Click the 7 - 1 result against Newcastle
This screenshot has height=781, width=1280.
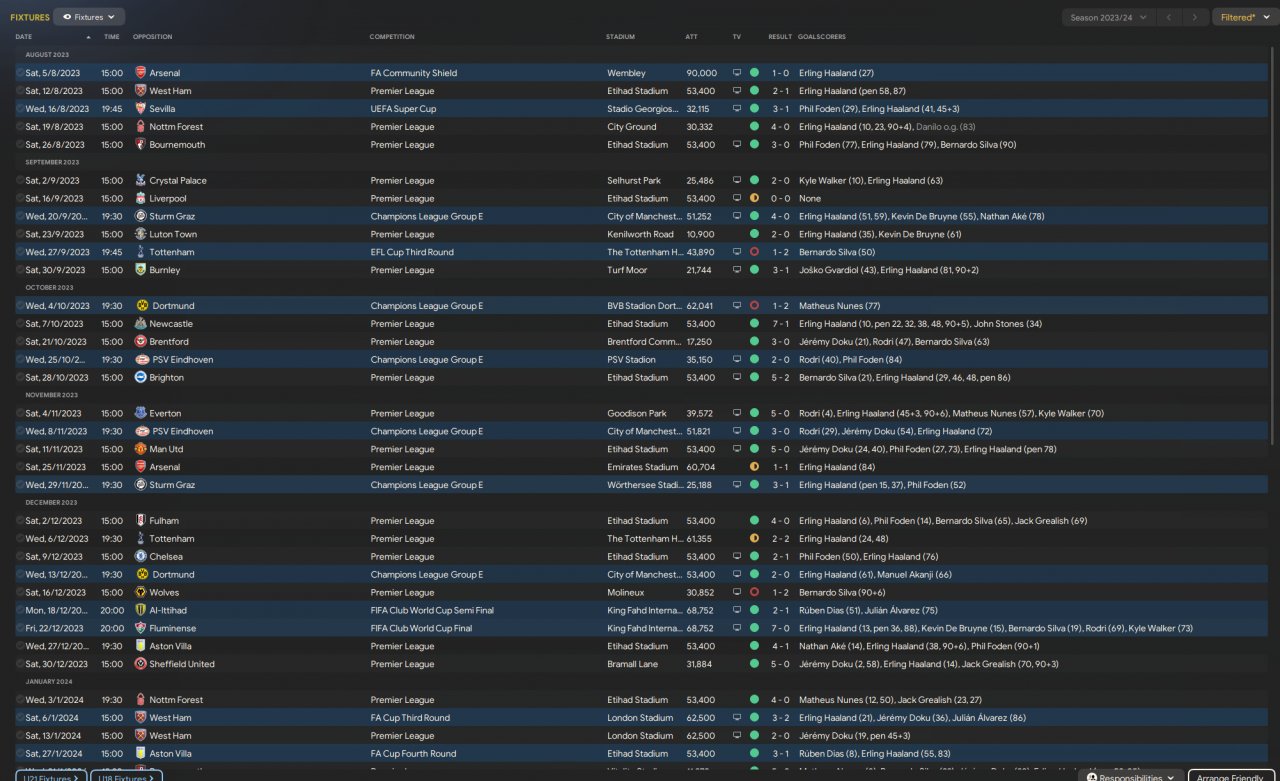[780, 324]
